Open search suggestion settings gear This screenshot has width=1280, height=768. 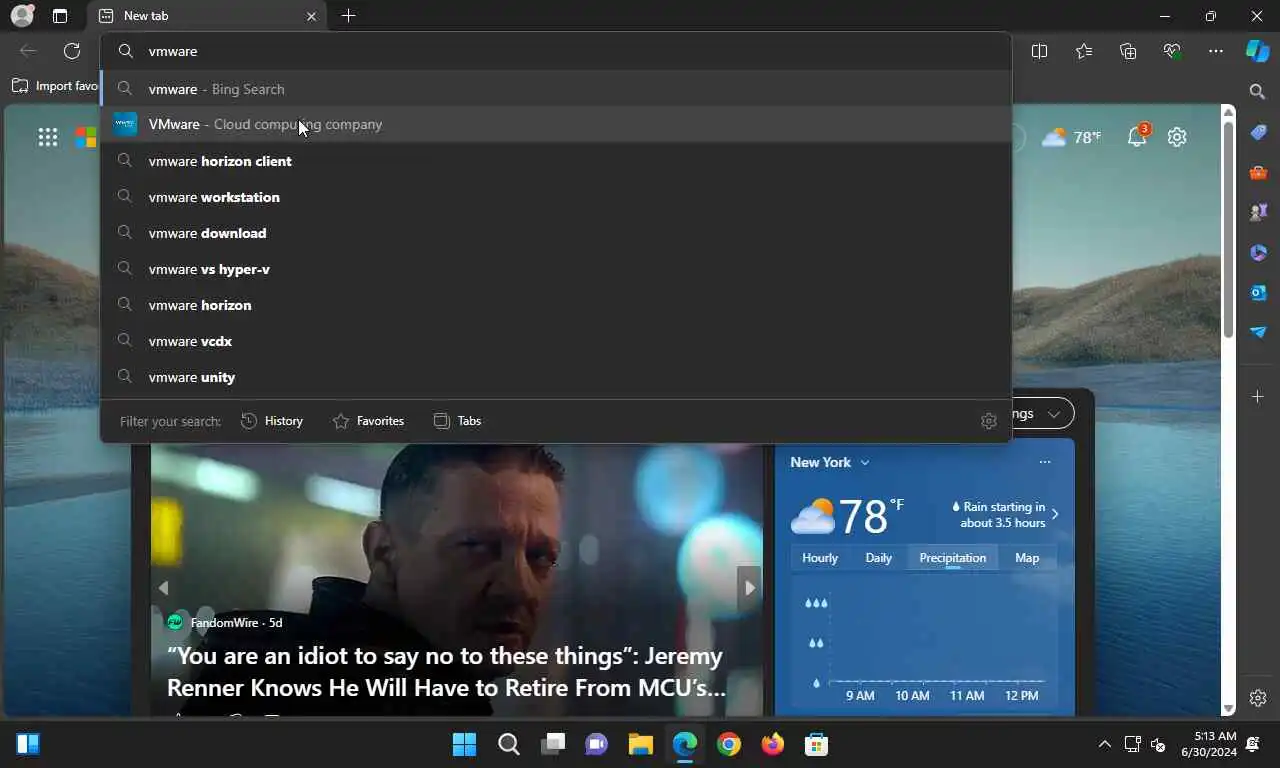pyautogui.click(x=989, y=421)
